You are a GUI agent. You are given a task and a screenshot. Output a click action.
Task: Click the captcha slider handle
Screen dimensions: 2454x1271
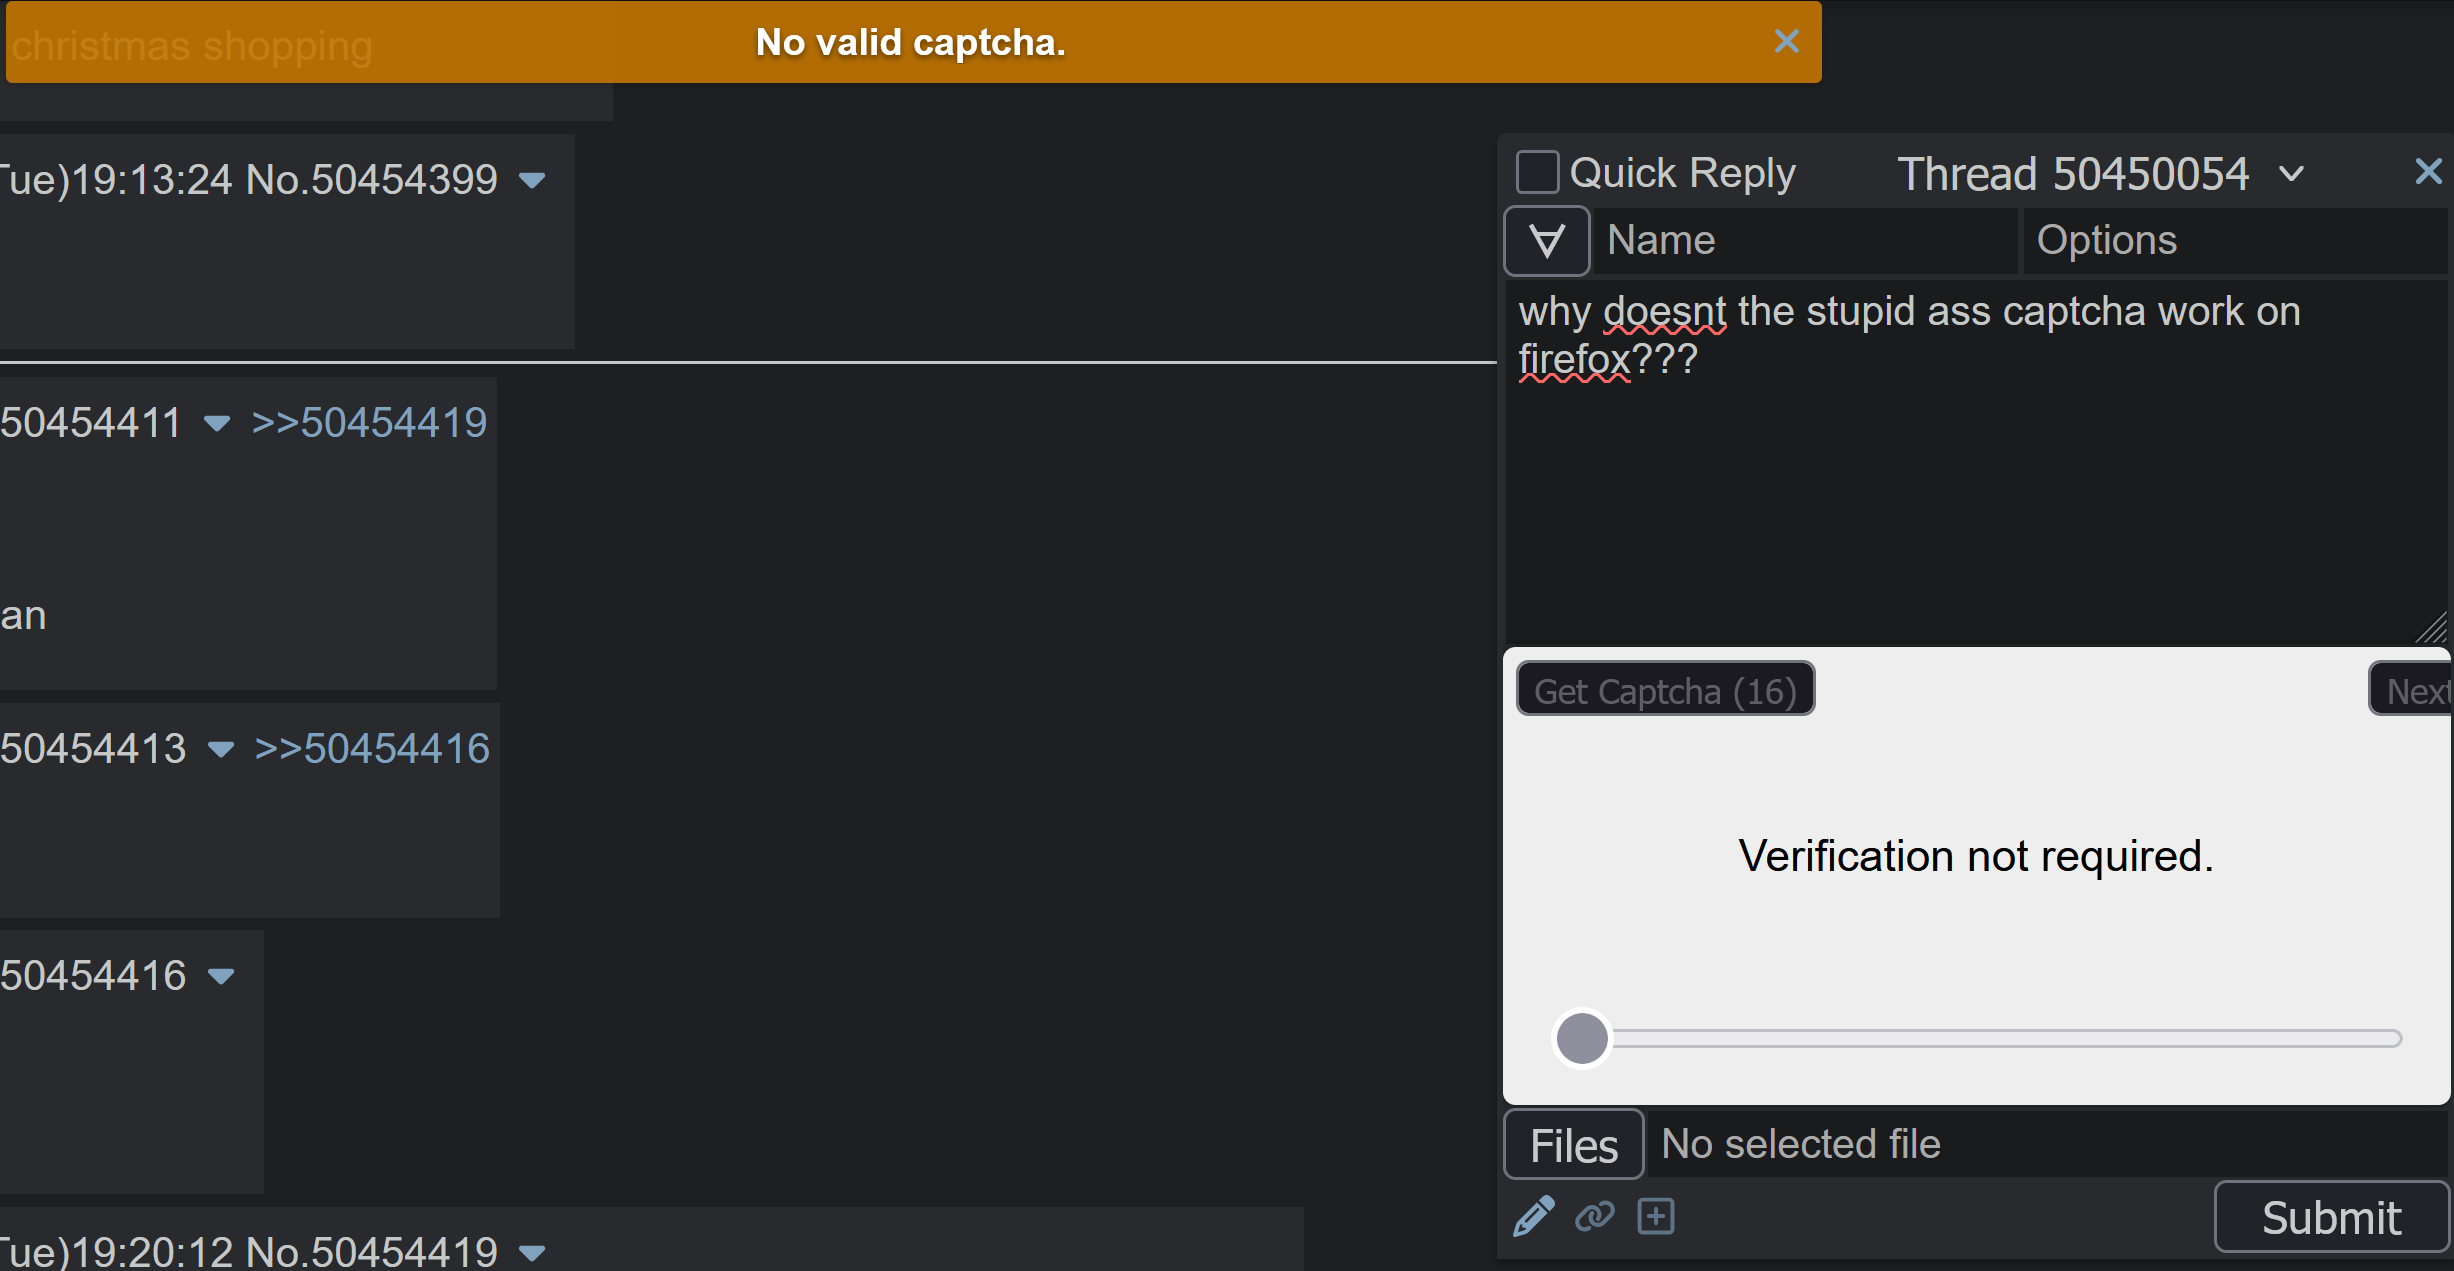[1582, 1038]
